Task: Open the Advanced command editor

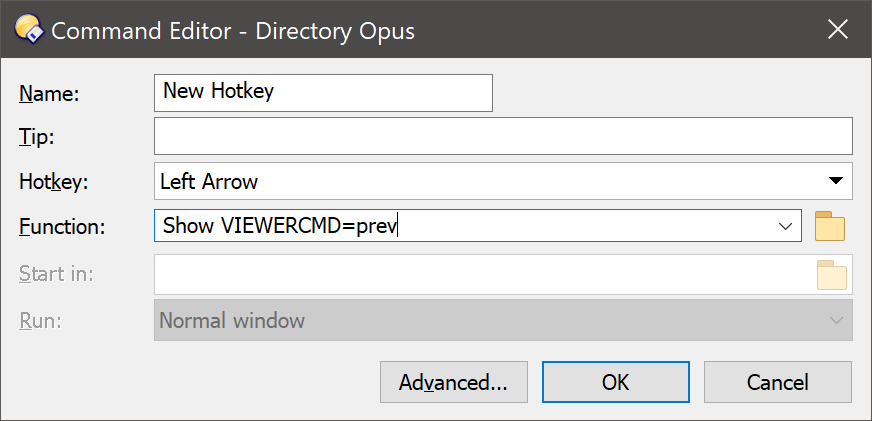Action: [x=453, y=382]
